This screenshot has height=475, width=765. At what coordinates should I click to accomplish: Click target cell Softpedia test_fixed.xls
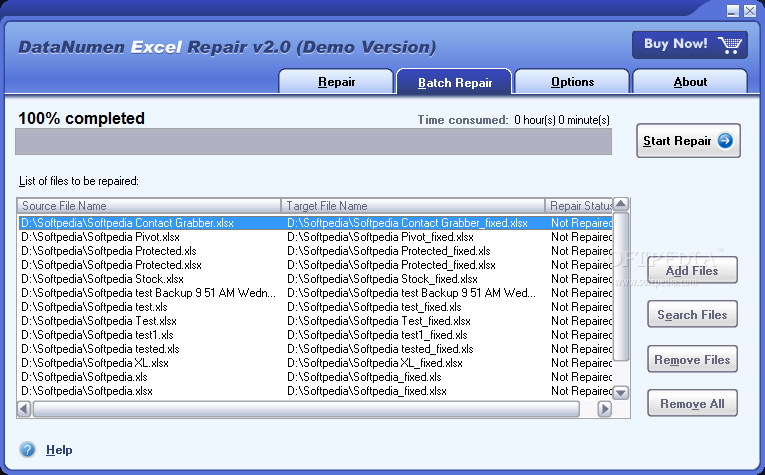(374, 307)
